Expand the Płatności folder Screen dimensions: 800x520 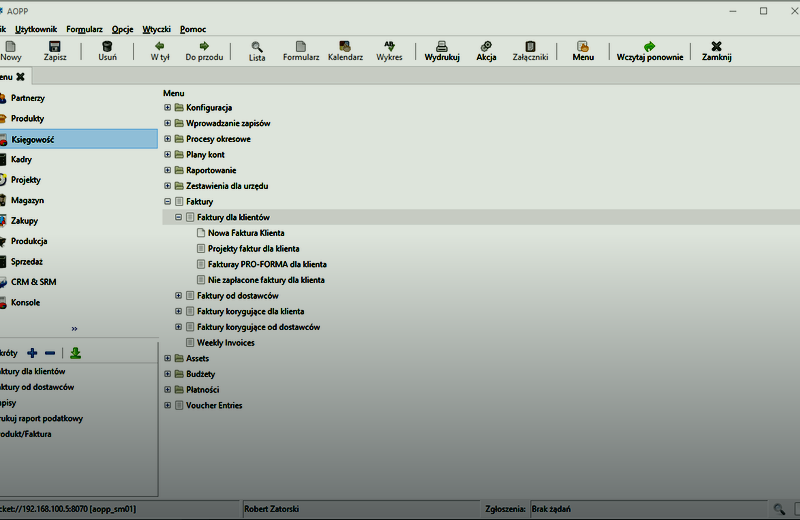[x=168, y=389]
